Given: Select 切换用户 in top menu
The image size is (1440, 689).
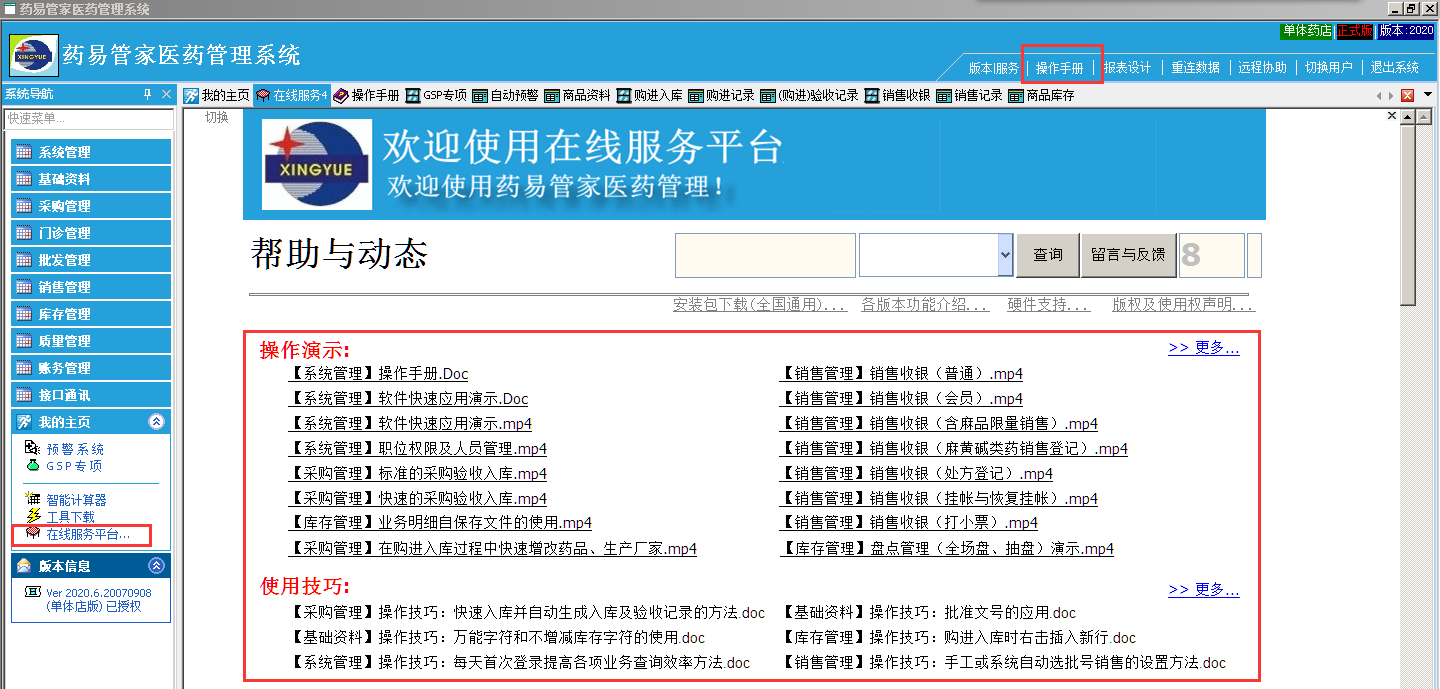Looking at the screenshot, I should coord(1328,68).
